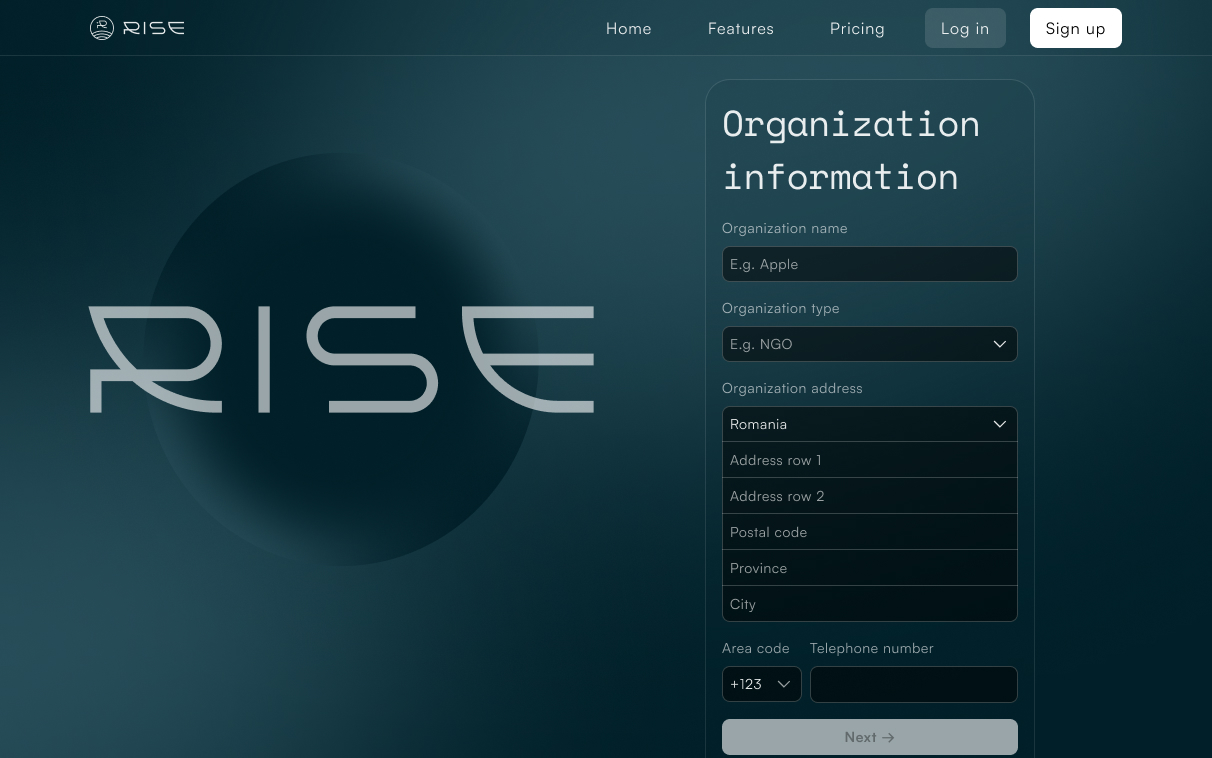Select the Home menu item
Viewport: 1212px width, 758px height.
coord(628,28)
